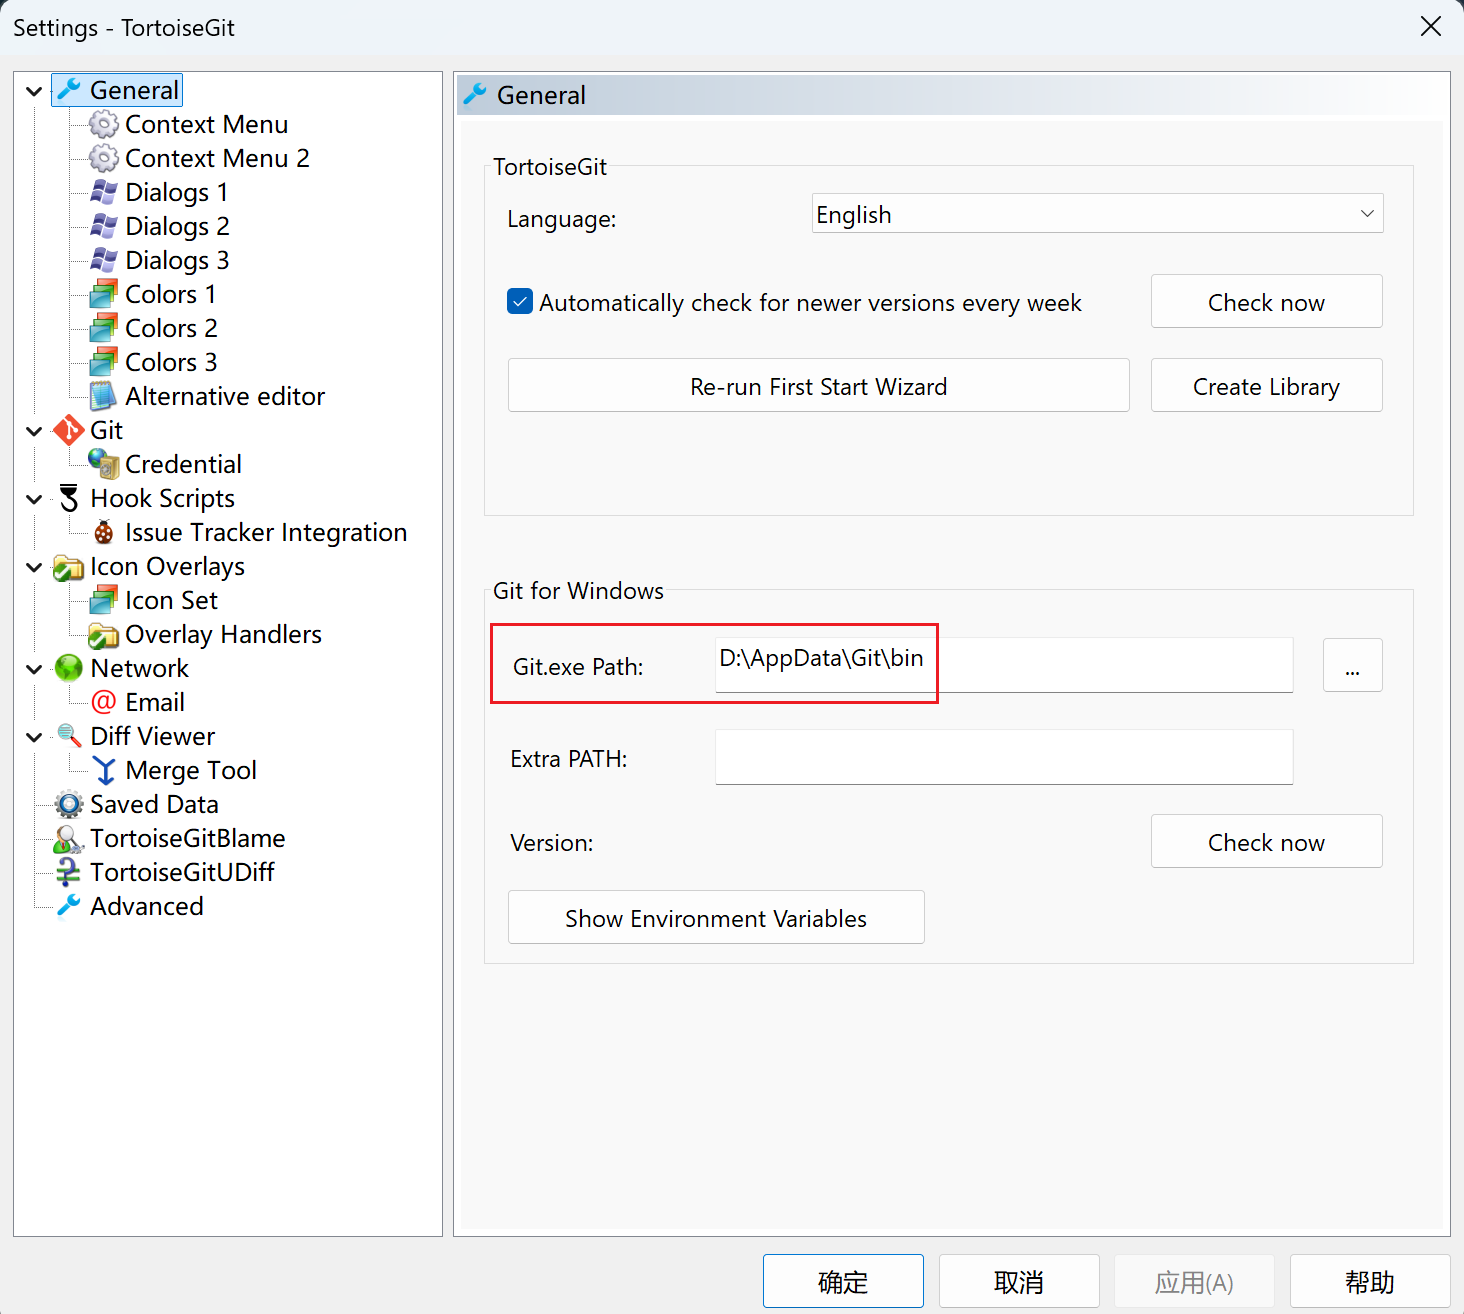Open Dialogs 1 via its window icon
This screenshot has width=1464, height=1314.
[104, 192]
